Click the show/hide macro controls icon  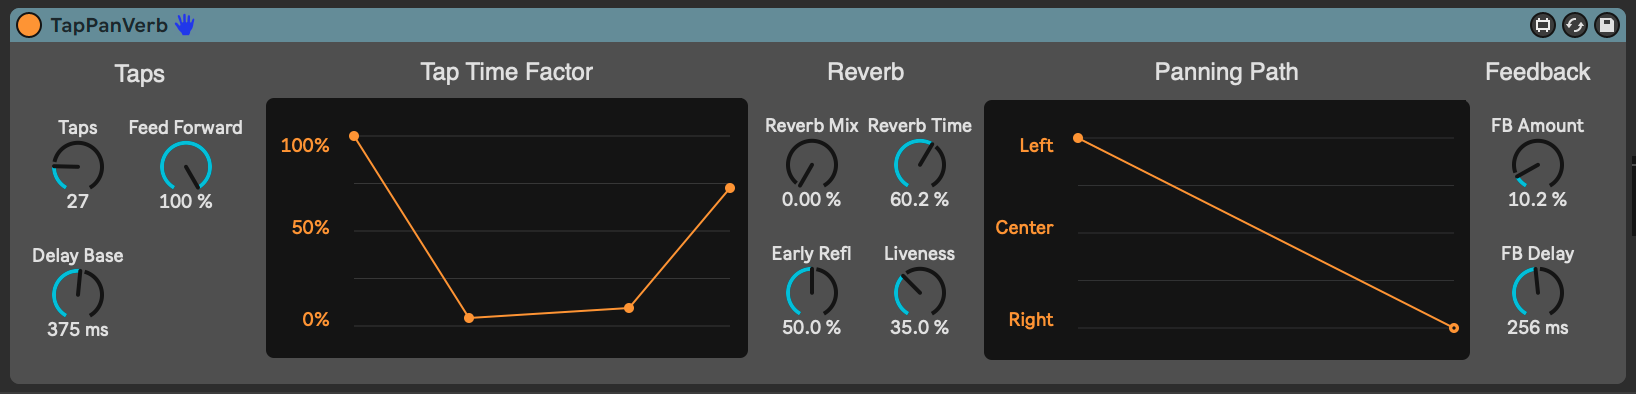[x=1543, y=25]
